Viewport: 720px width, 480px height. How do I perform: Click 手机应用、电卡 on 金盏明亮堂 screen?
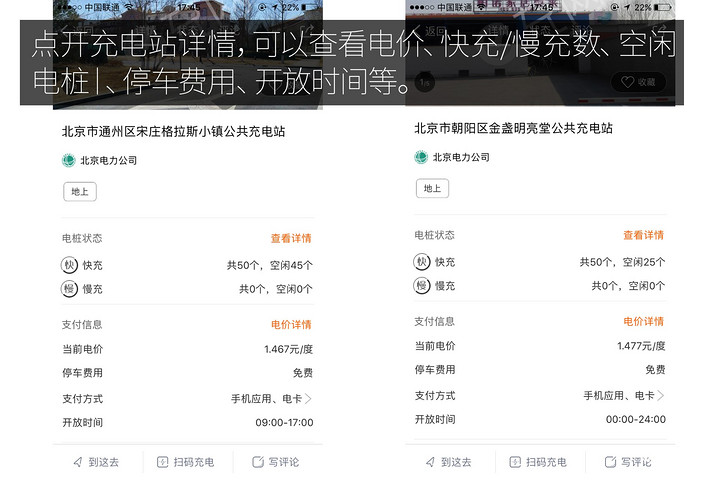click(619, 395)
